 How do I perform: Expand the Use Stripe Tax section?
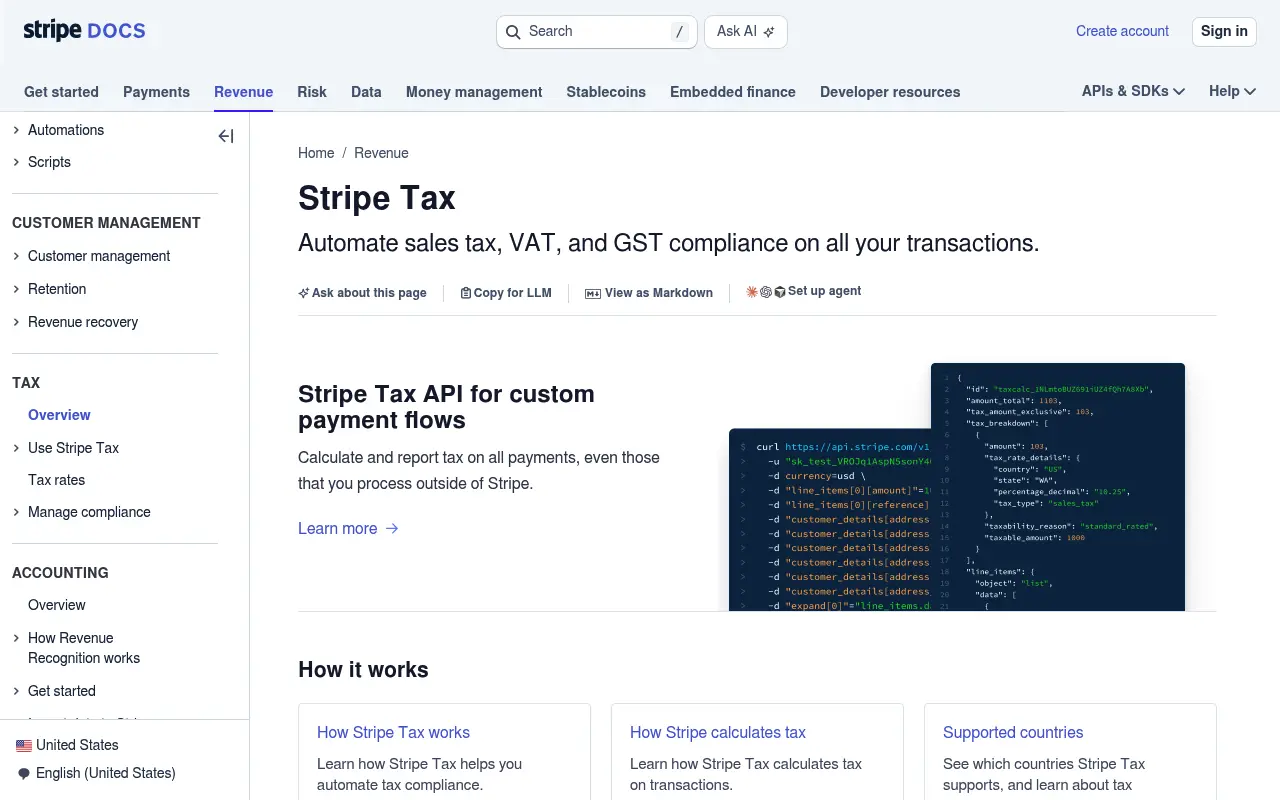pyautogui.click(x=16, y=448)
